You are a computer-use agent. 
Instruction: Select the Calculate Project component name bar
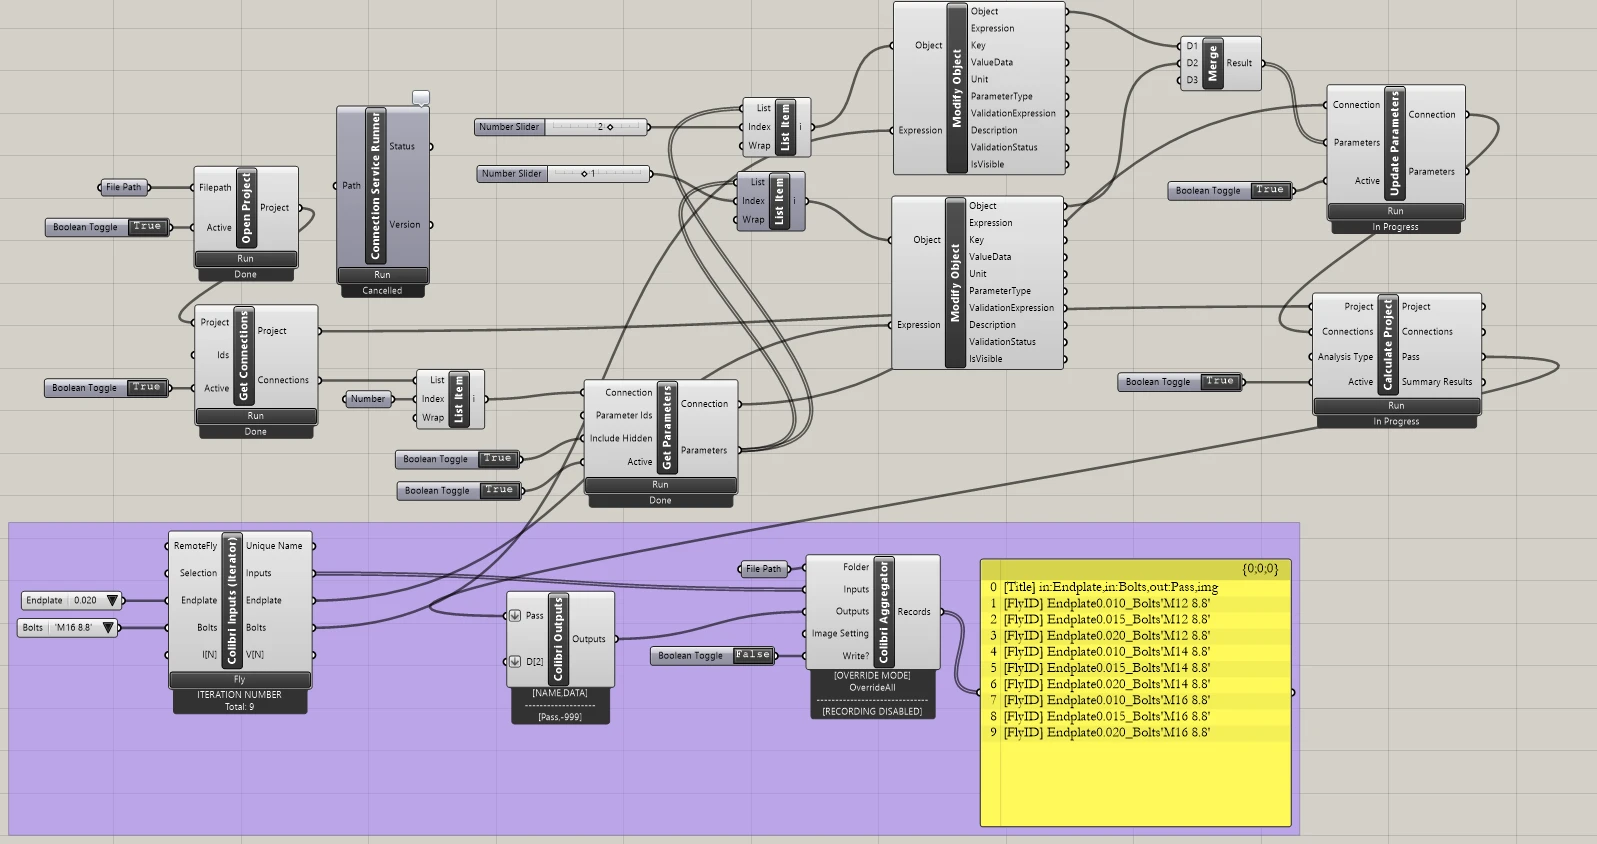tap(1387, 344)
